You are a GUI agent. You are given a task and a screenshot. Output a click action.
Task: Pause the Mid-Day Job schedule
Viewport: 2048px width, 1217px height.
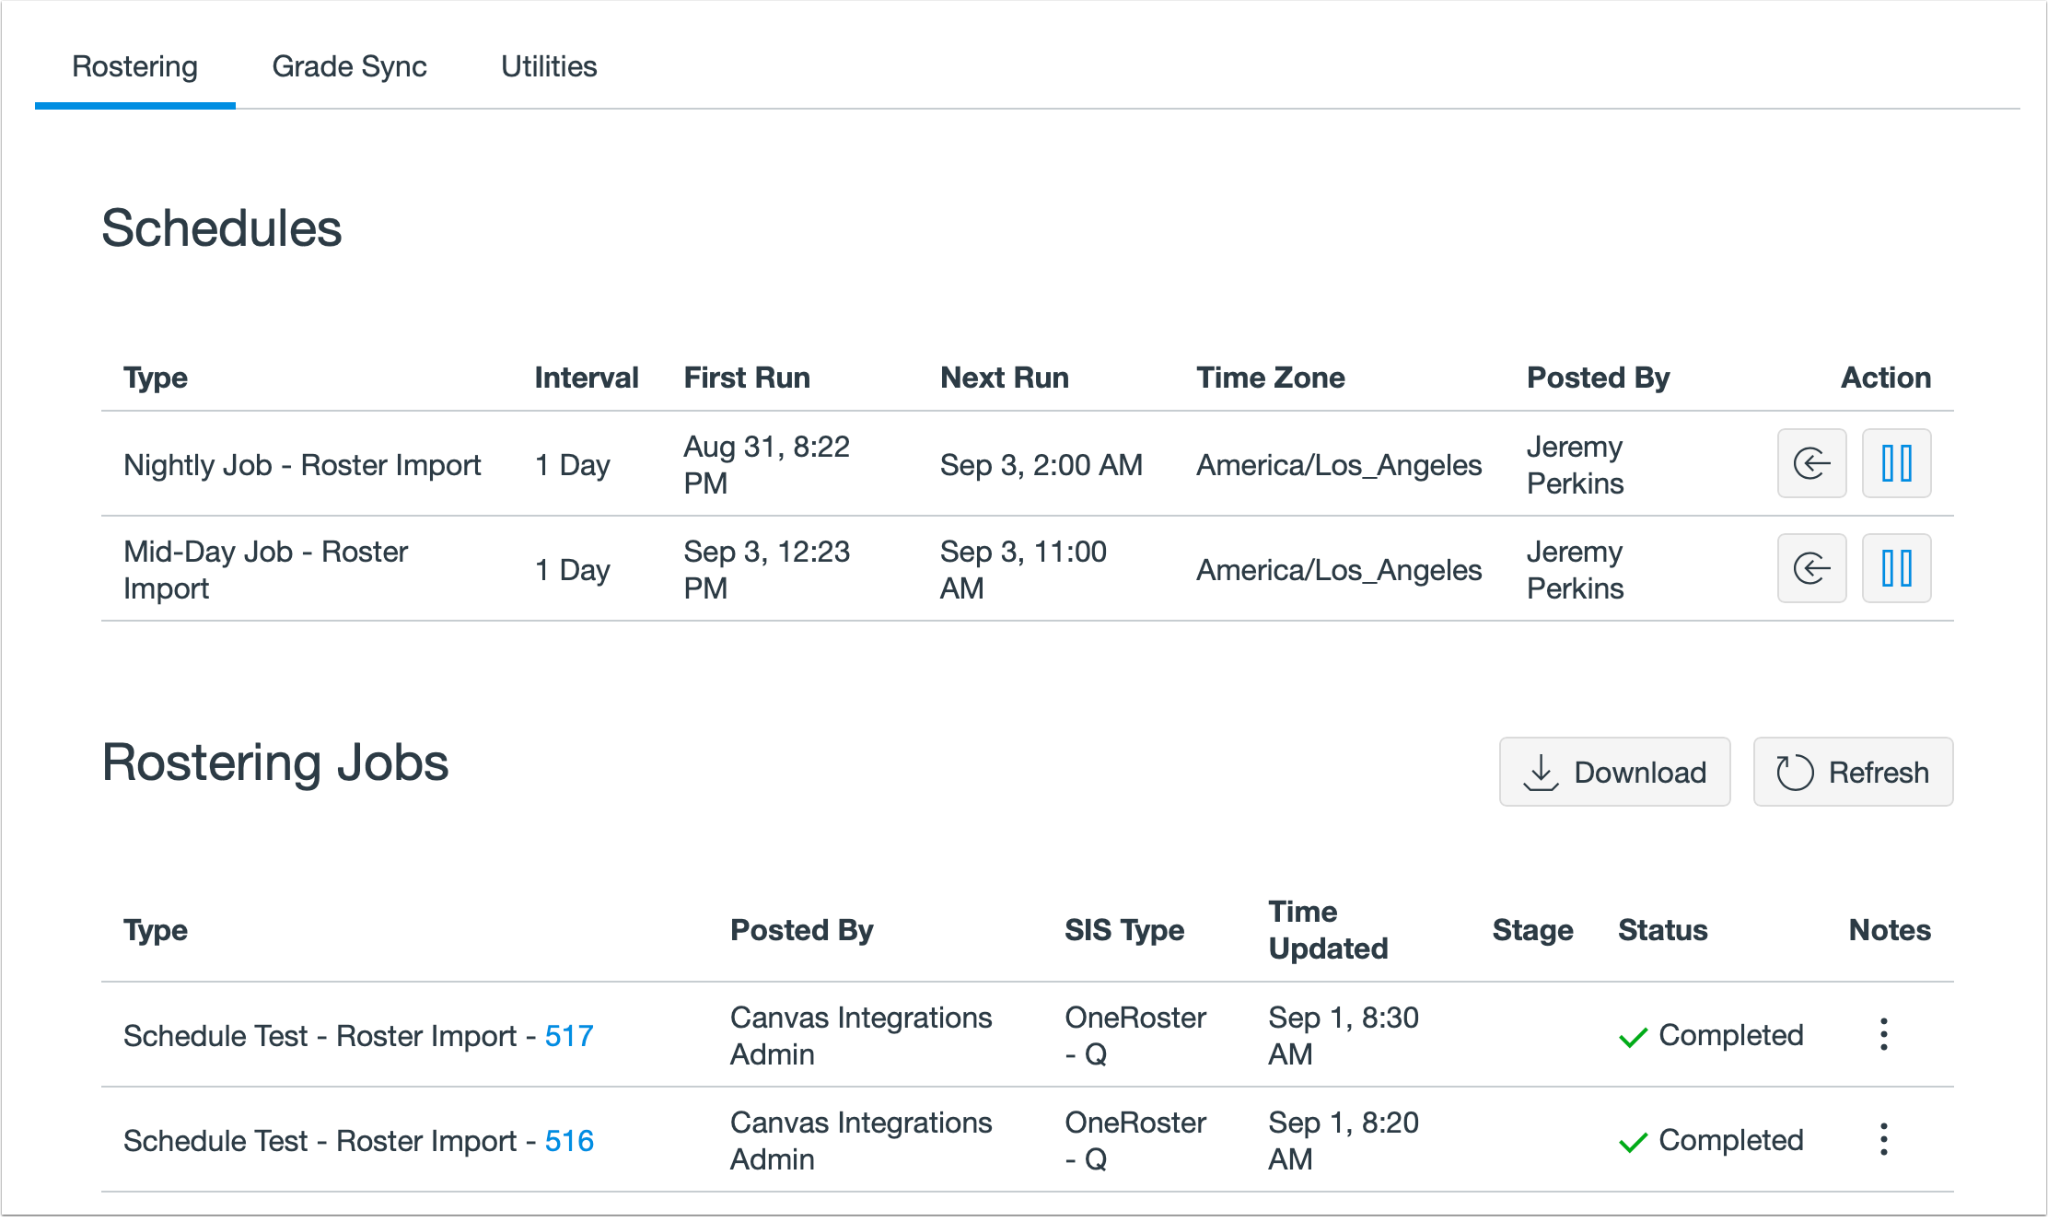(x=1896, y=568)
